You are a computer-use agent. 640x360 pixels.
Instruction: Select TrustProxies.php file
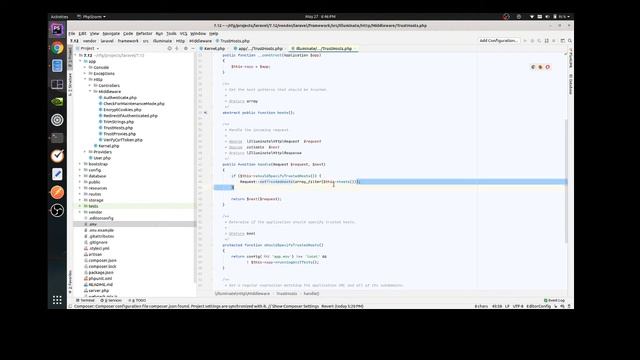click(x=119, y=134)
